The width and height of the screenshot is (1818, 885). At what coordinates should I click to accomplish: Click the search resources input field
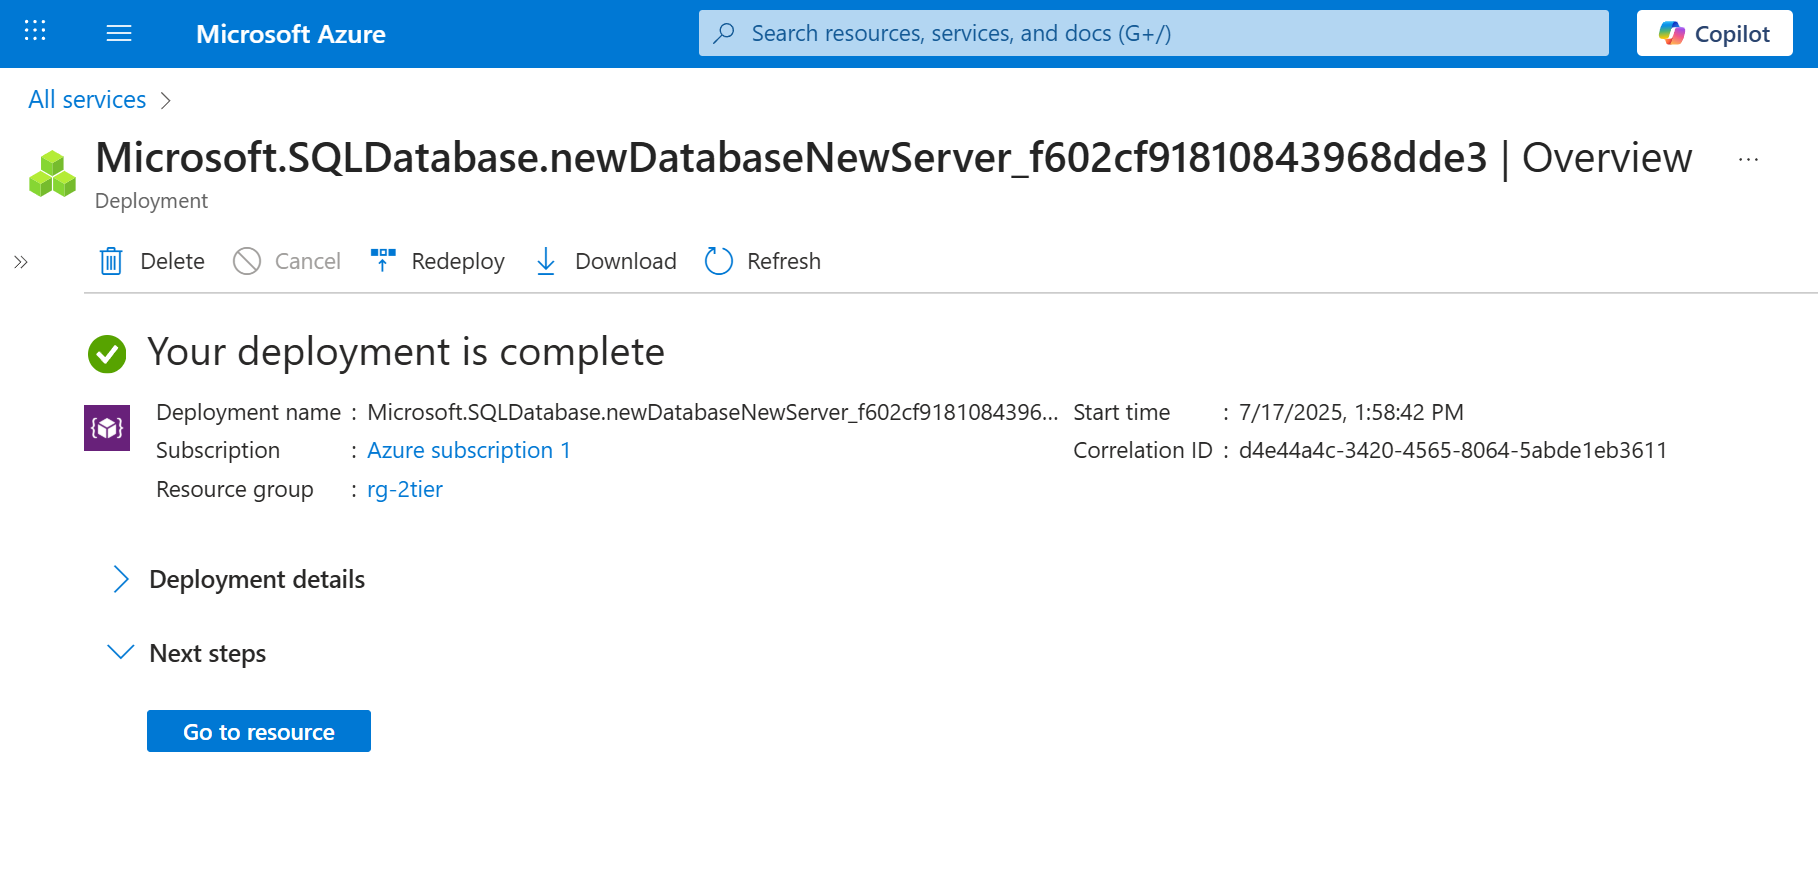pos(1153,33)
